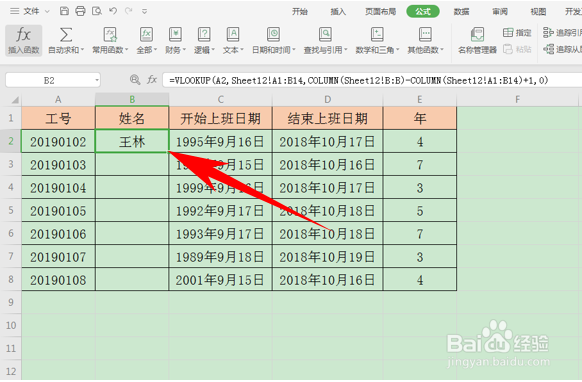Switch to the 开始 tab
This screenshot has width=582, height=382.
click(x=300, y=12)
